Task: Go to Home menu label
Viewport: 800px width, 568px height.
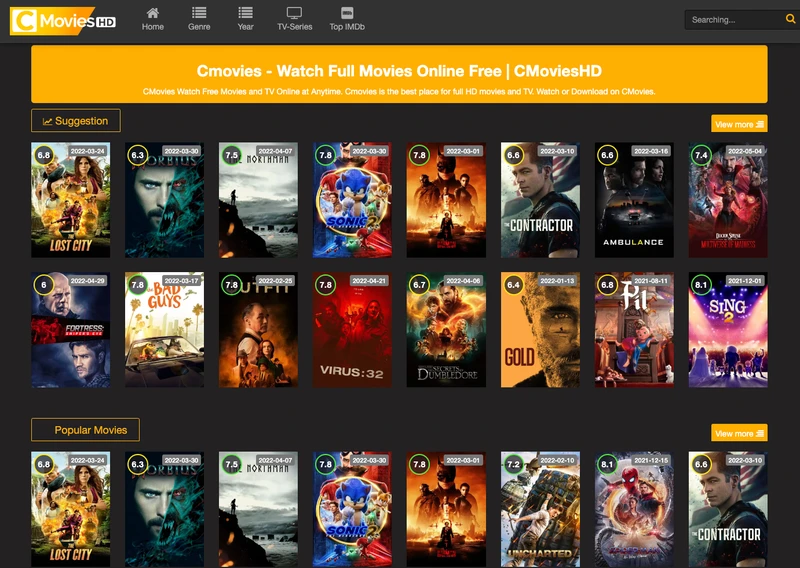Action: tap(153, 27)
